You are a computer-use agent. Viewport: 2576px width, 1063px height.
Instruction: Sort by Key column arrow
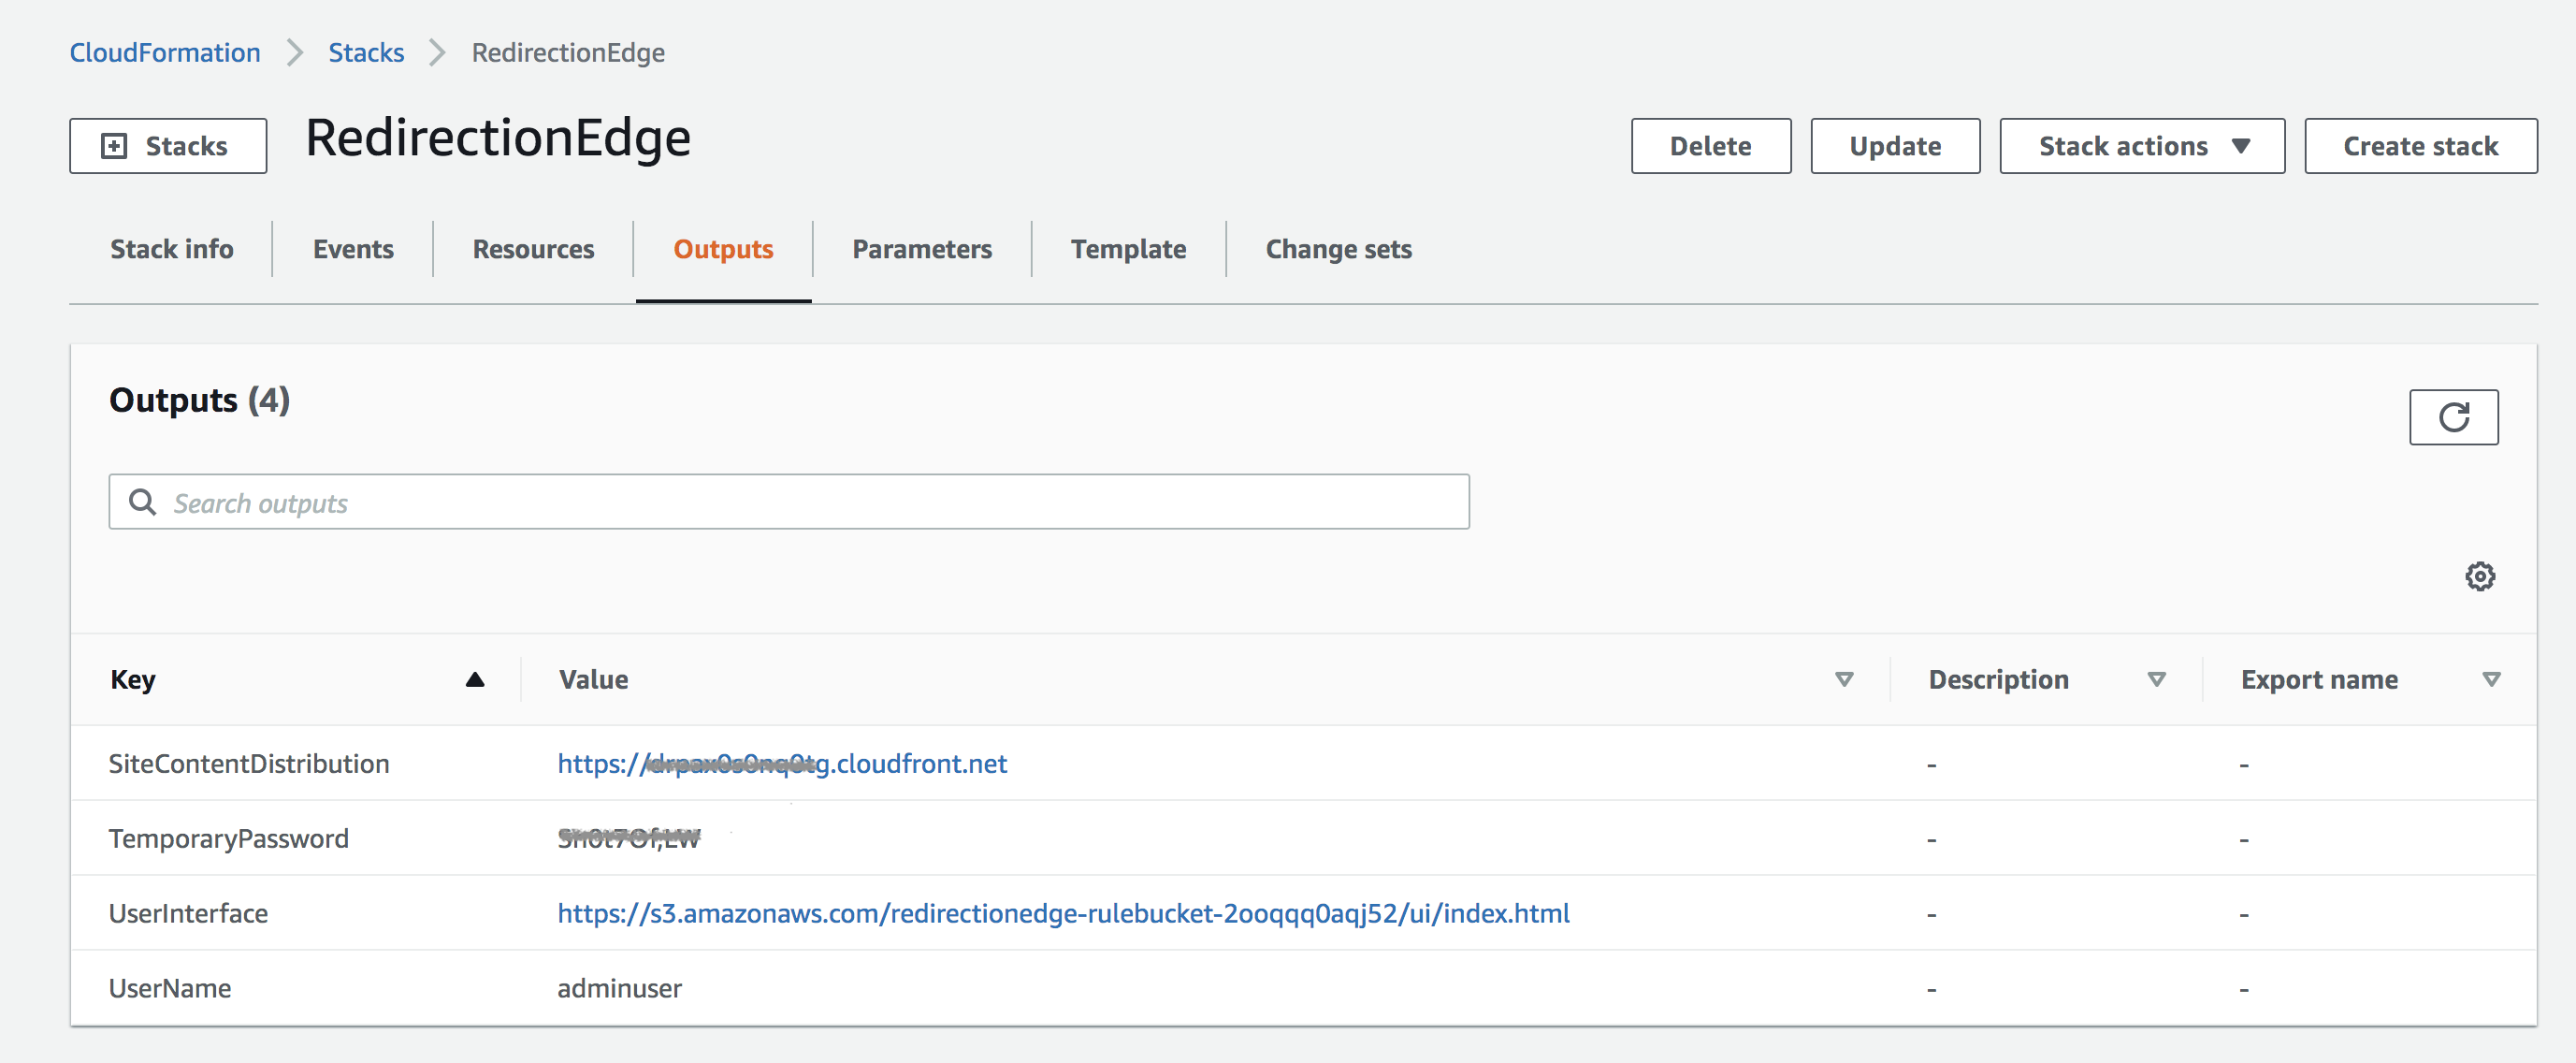pos(475,680)
